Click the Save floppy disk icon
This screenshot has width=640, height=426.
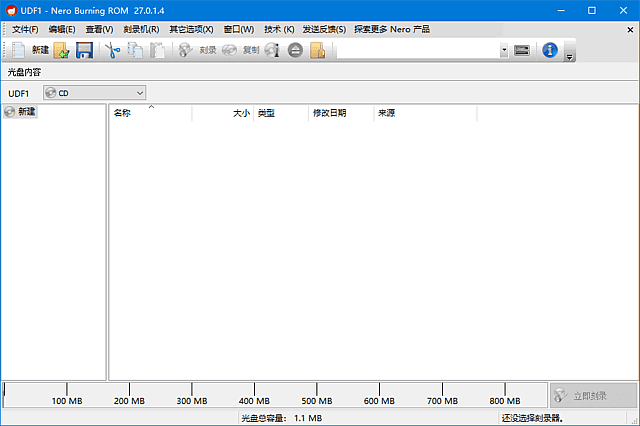pyautogui.click(x=84, y=50)
